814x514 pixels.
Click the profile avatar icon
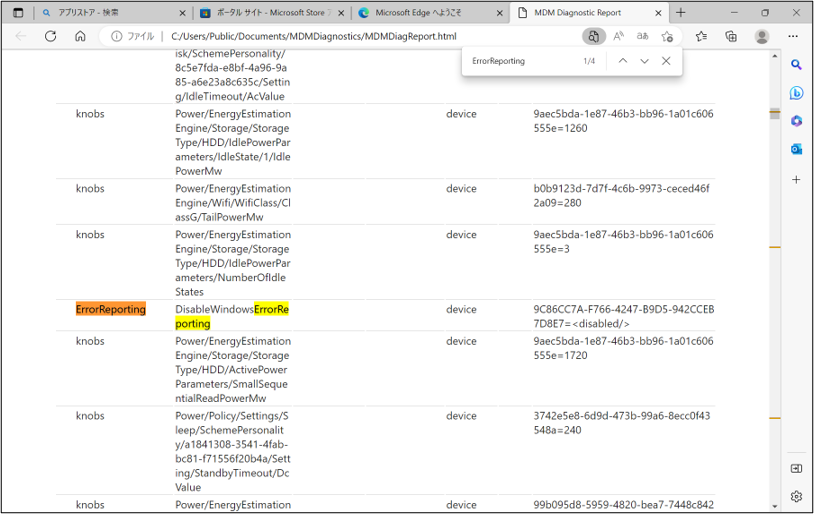762,36
